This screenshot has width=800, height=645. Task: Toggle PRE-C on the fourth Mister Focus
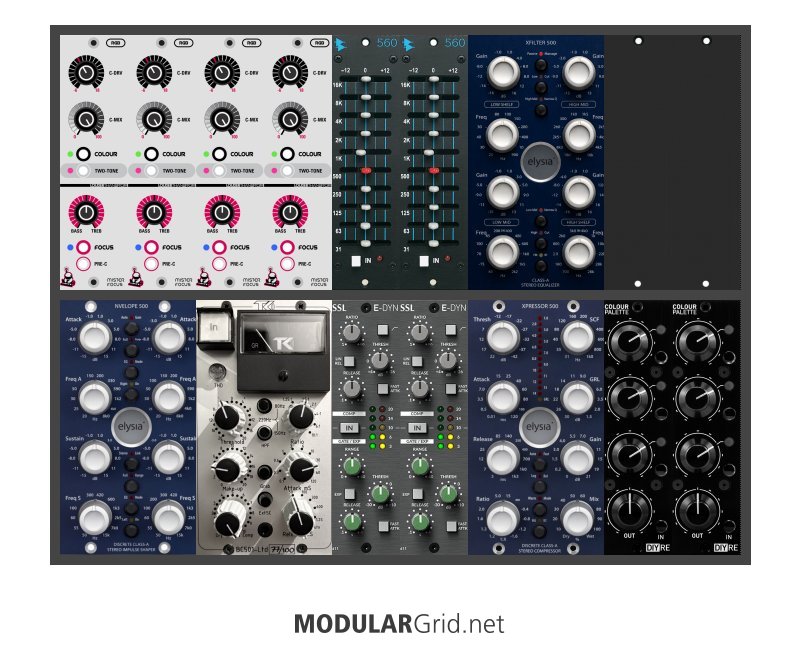287,264
